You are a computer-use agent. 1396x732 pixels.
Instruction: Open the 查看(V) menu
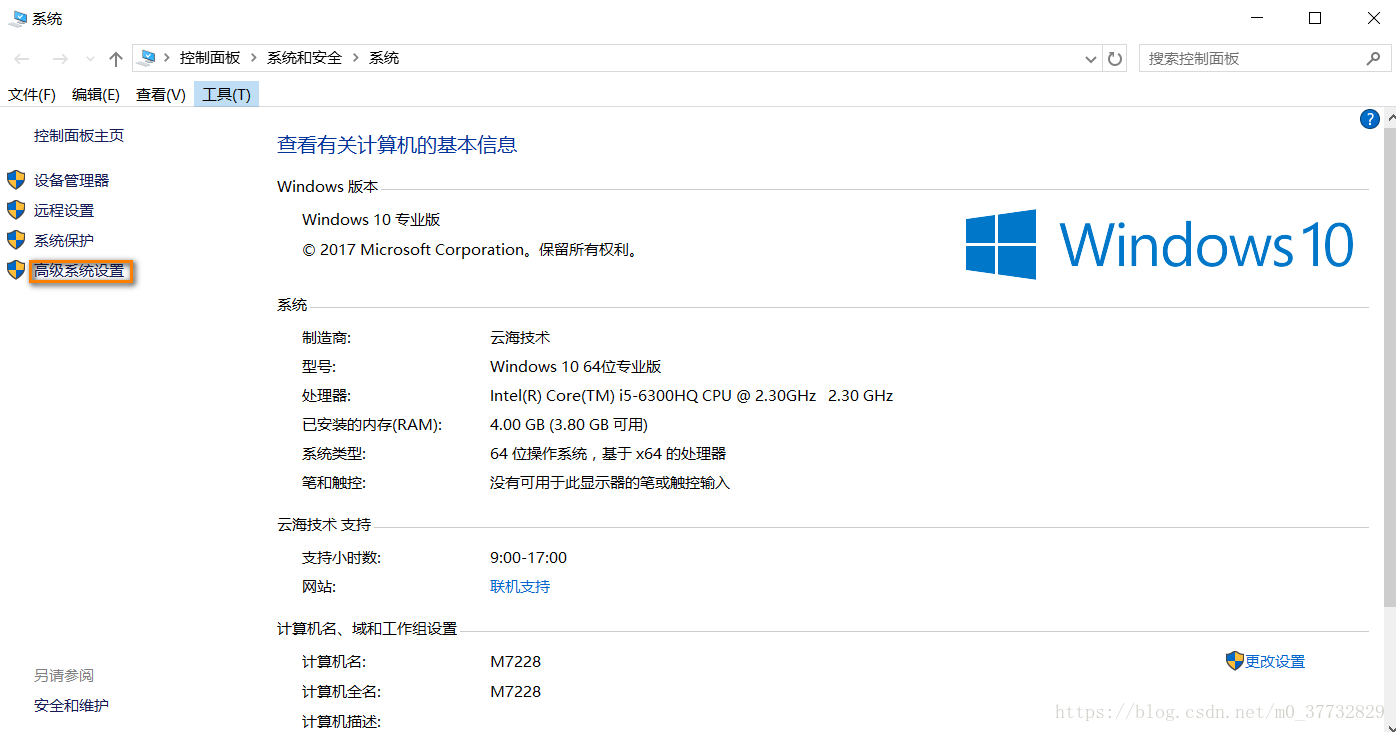161,94
